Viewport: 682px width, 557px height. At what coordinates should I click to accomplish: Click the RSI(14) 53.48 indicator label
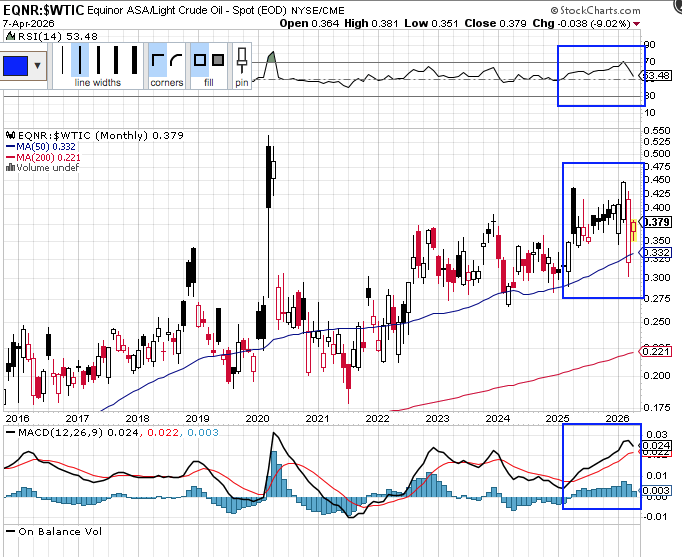(x=57, y=37)
